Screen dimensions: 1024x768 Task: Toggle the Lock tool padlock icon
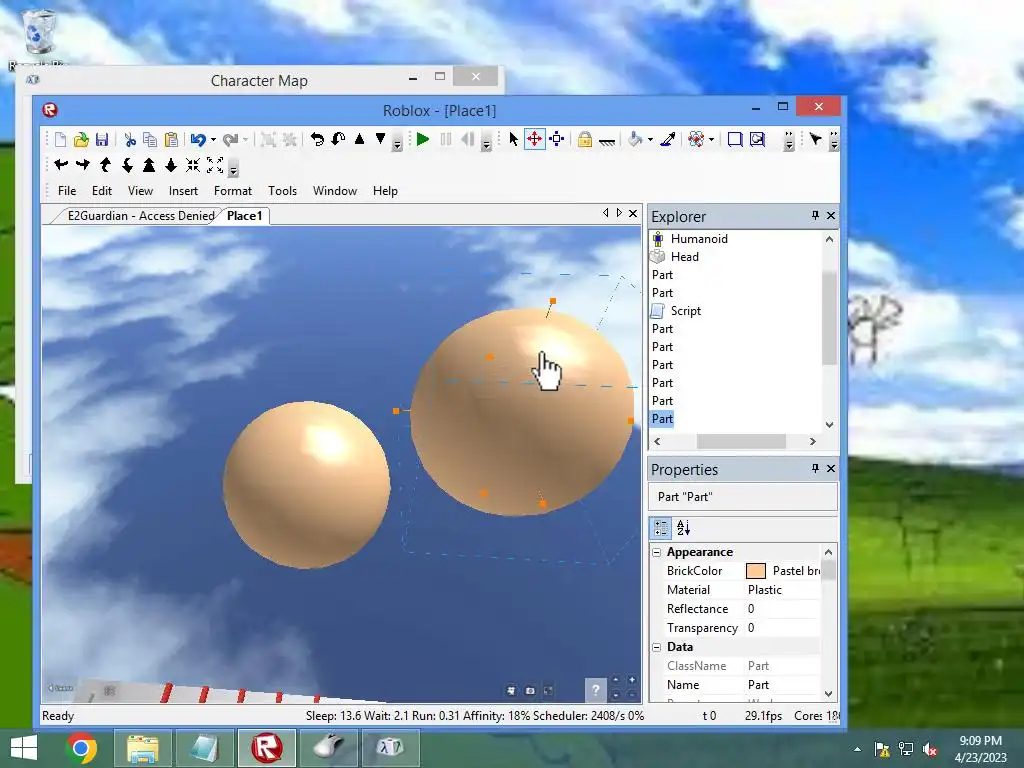pyautogui.click(x=584, y=139)
